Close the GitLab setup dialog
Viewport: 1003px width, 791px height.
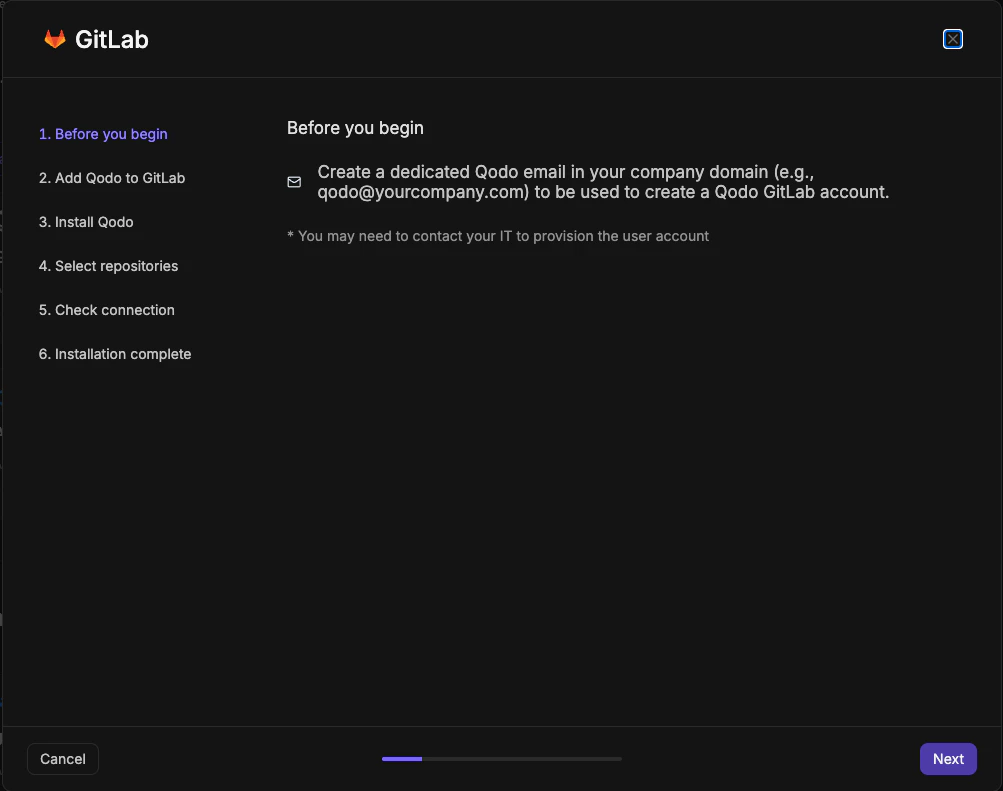(952, 39)
